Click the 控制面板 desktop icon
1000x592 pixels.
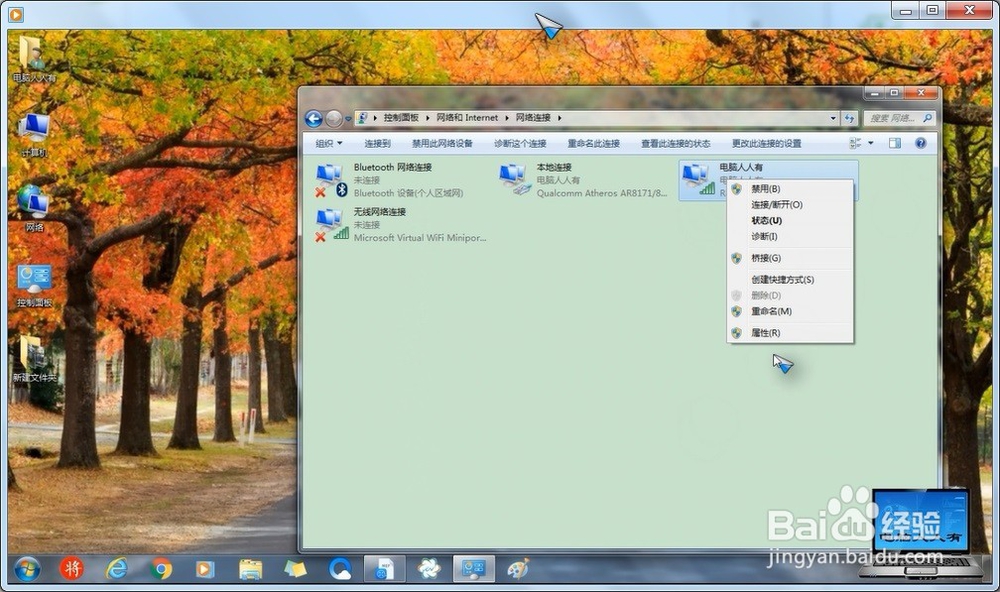click(x=34, y=286)
